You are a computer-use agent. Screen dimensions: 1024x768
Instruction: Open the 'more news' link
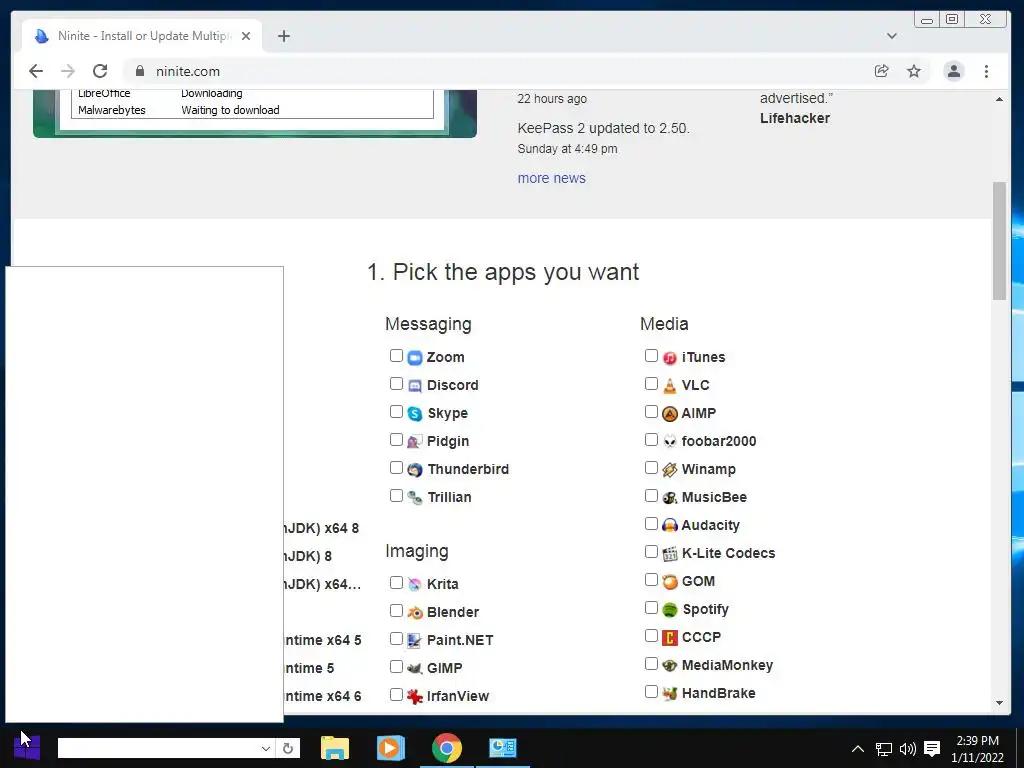click(x=551, y=178)
